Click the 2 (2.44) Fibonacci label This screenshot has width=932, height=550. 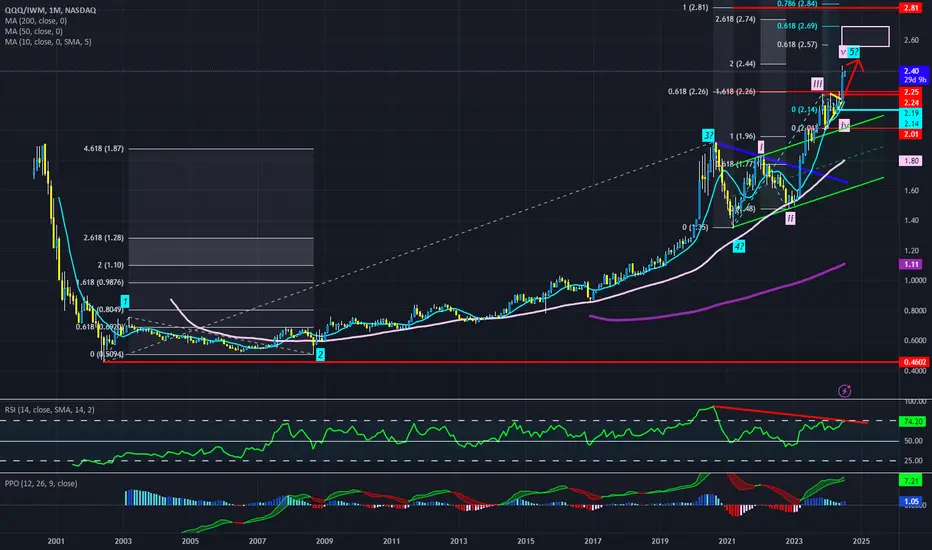tap(742, 64)
